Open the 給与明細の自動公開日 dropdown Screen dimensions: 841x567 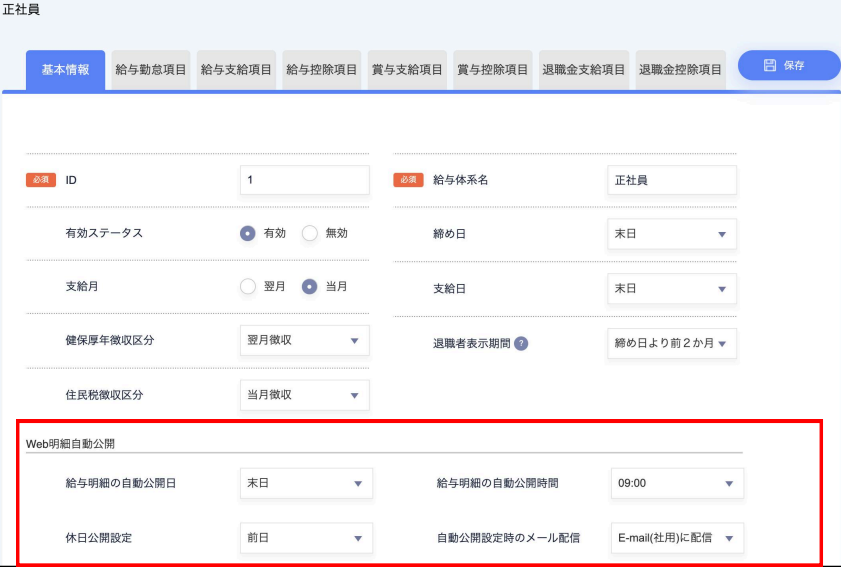(x=306, y=483)
